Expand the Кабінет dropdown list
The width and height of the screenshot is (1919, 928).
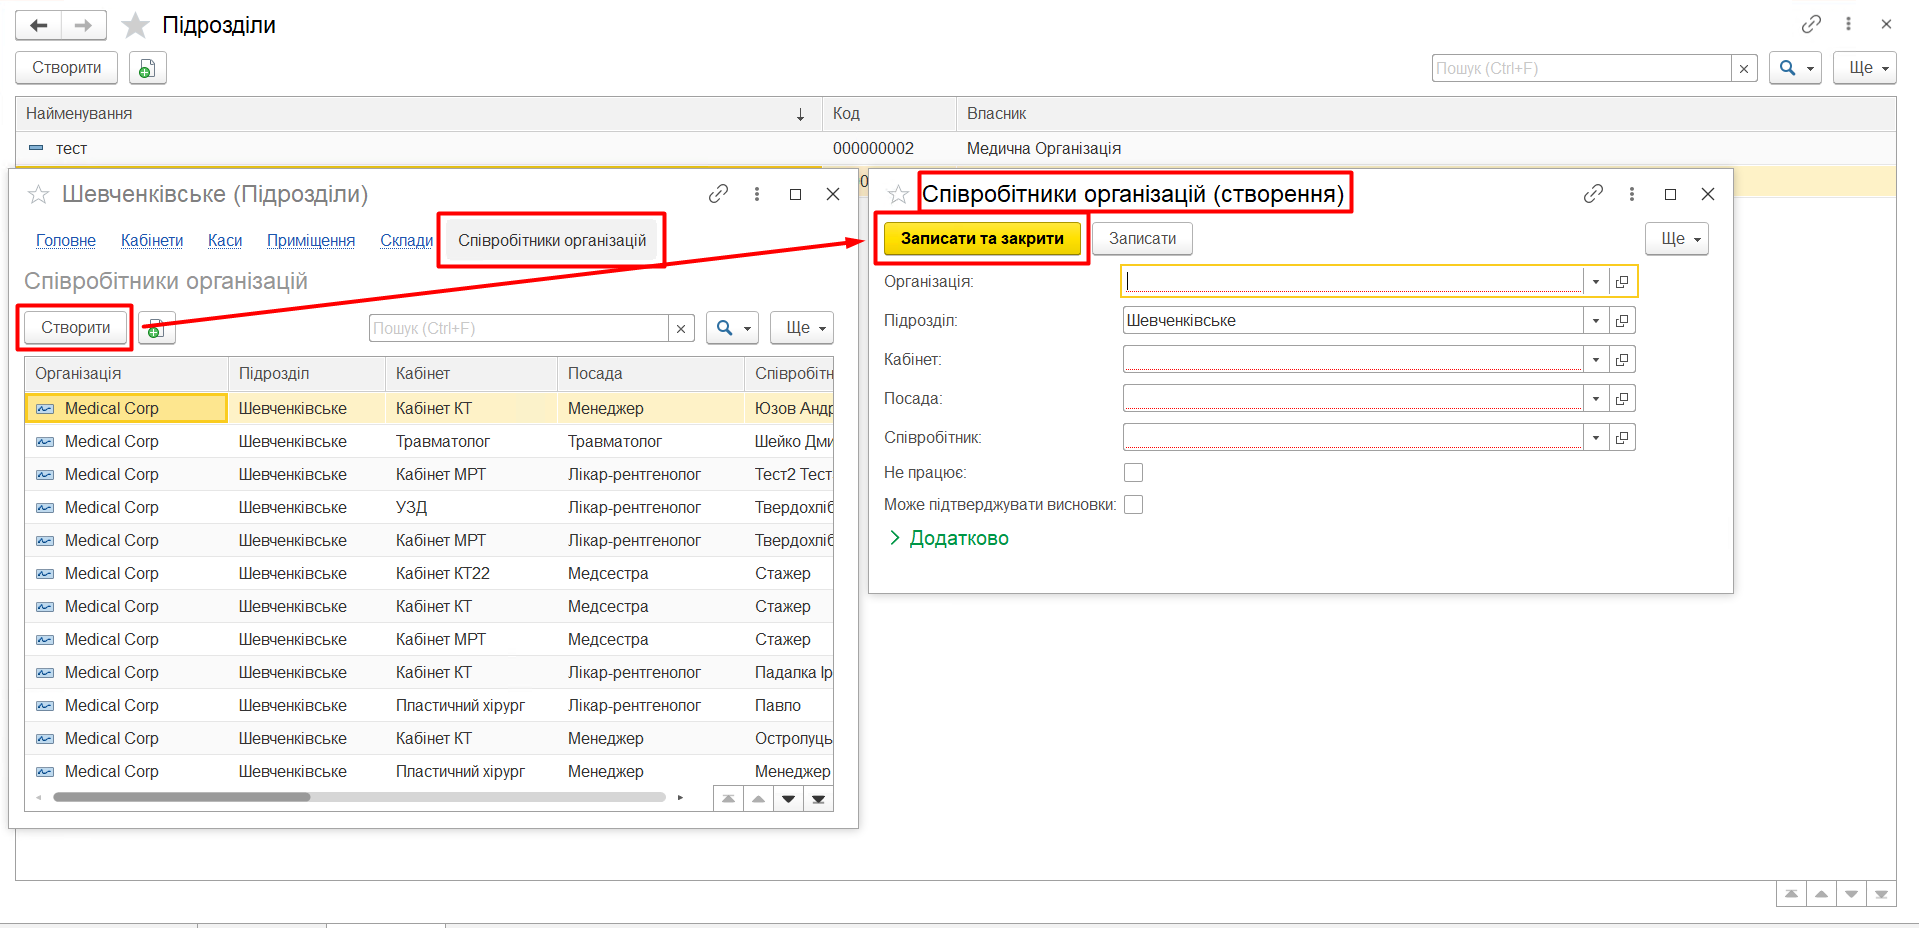click(1596, 360)
